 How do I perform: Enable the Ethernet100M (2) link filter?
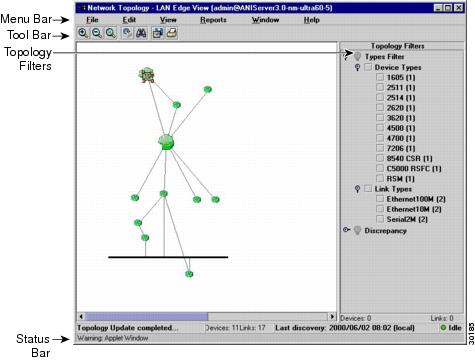[380, 199]
